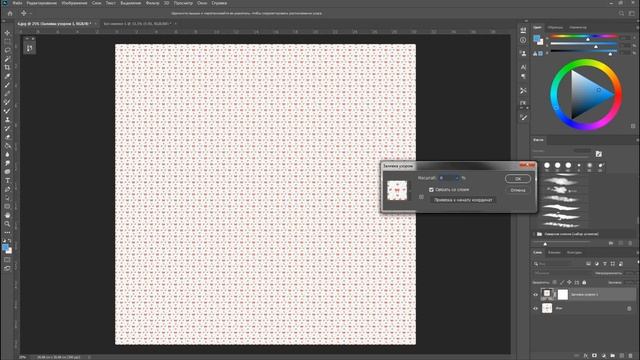640x360 pixels.
Task: Switch to the 'Каналы' tab
Action: click(x=554, y=253)
